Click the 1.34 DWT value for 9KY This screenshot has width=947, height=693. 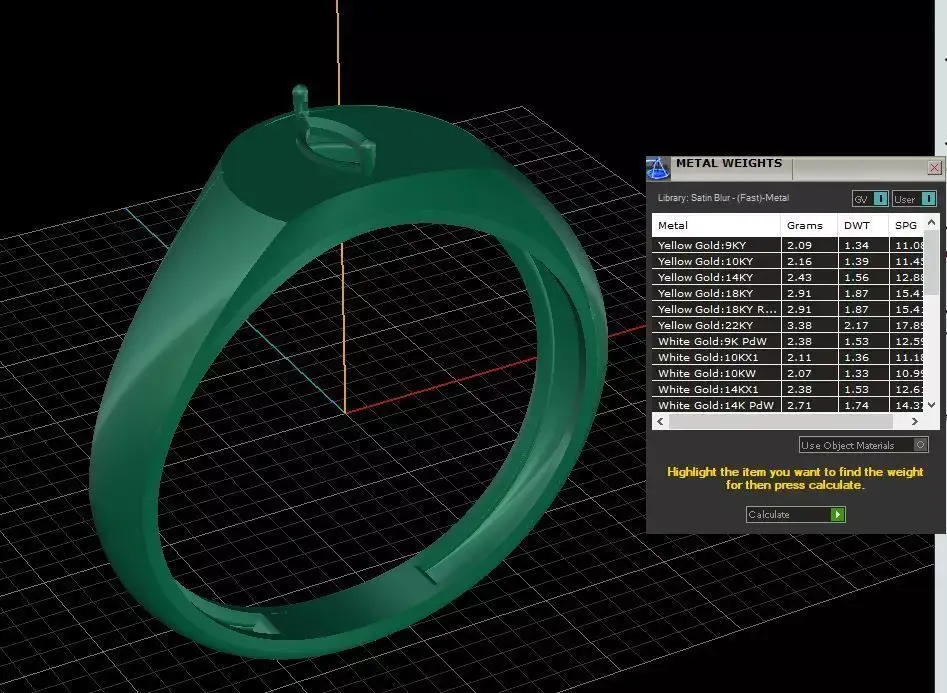(x=856, y=245)
